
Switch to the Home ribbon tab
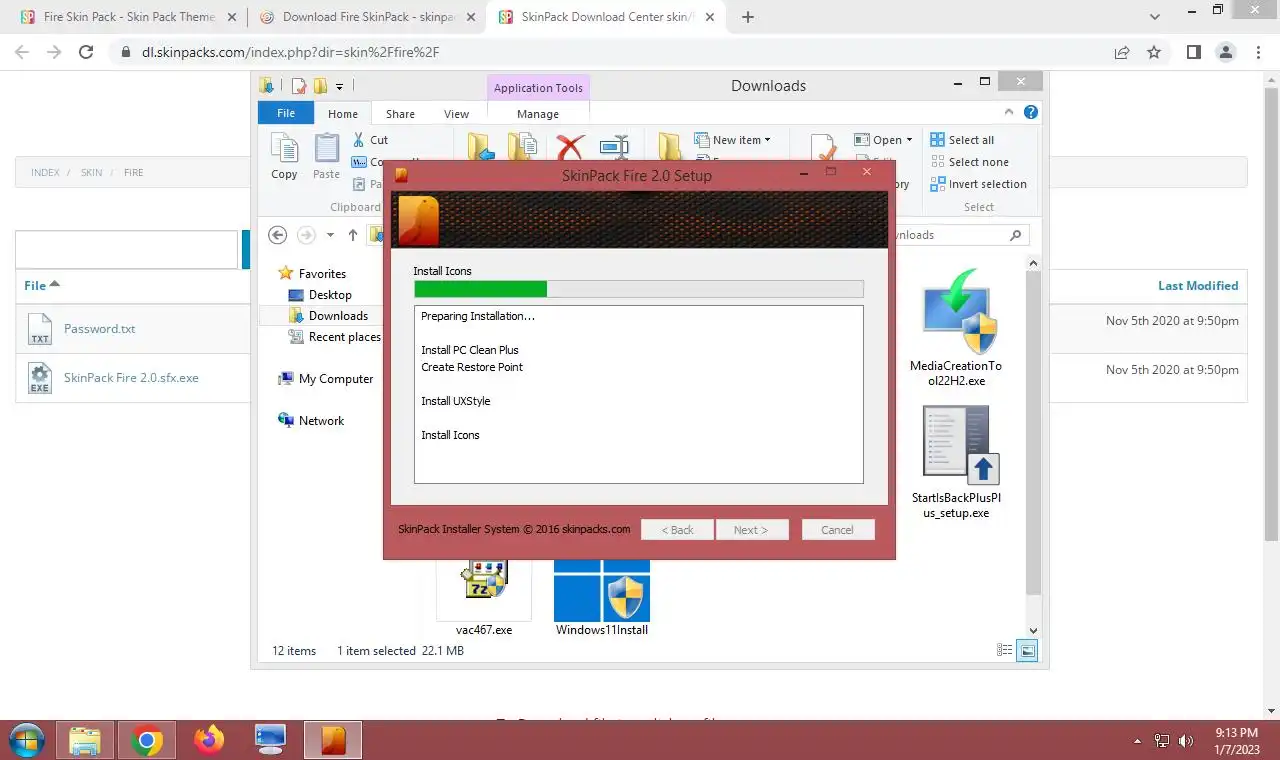tap(343, 114)
